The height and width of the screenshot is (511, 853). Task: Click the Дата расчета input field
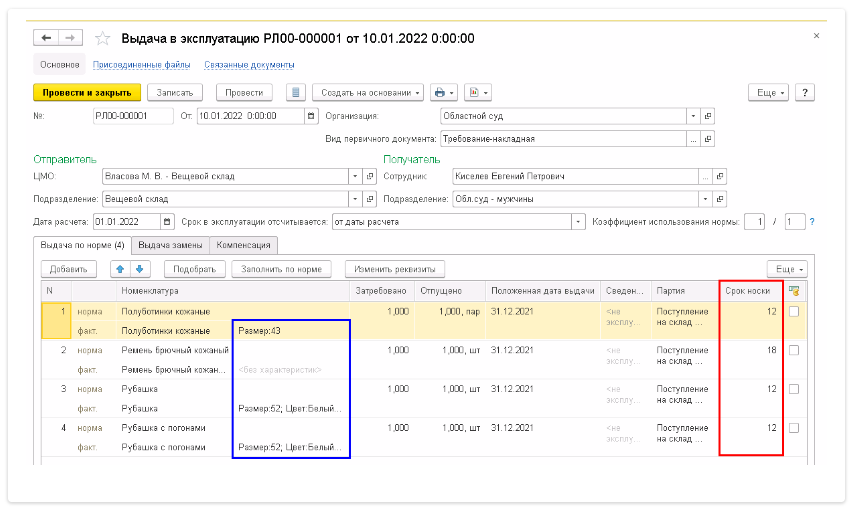(126, 221)
